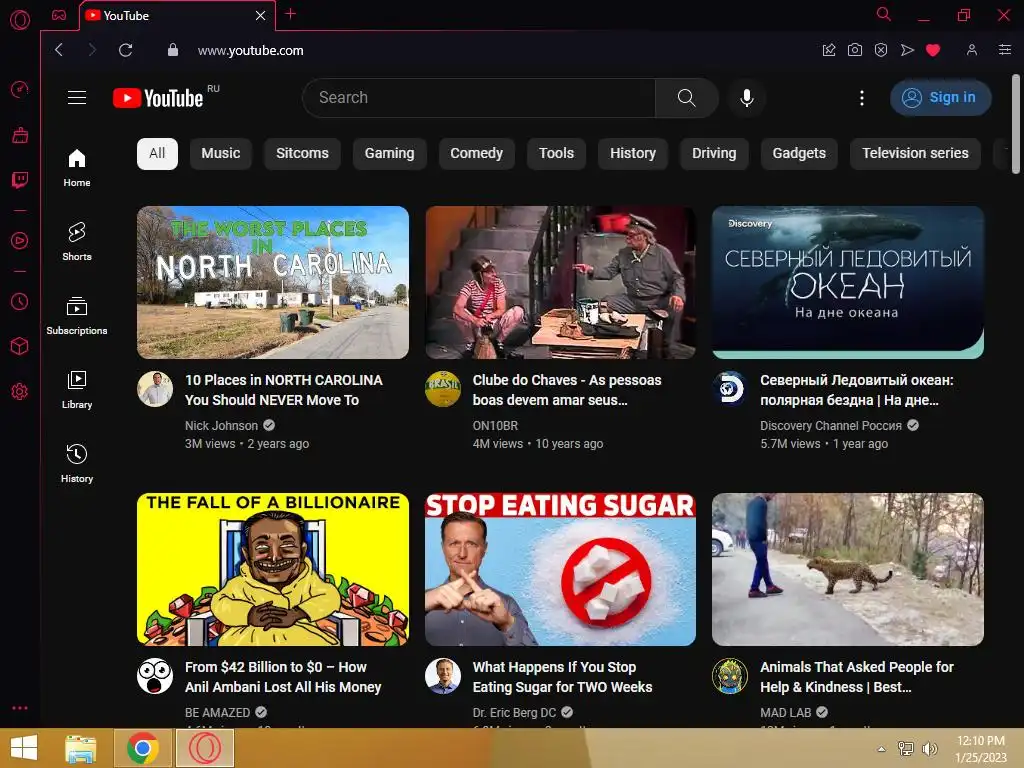This screenshot has height=768, width=1024.
Task: Open the Discovery Arctic Ocean video thumbnail
Action: 848,282
